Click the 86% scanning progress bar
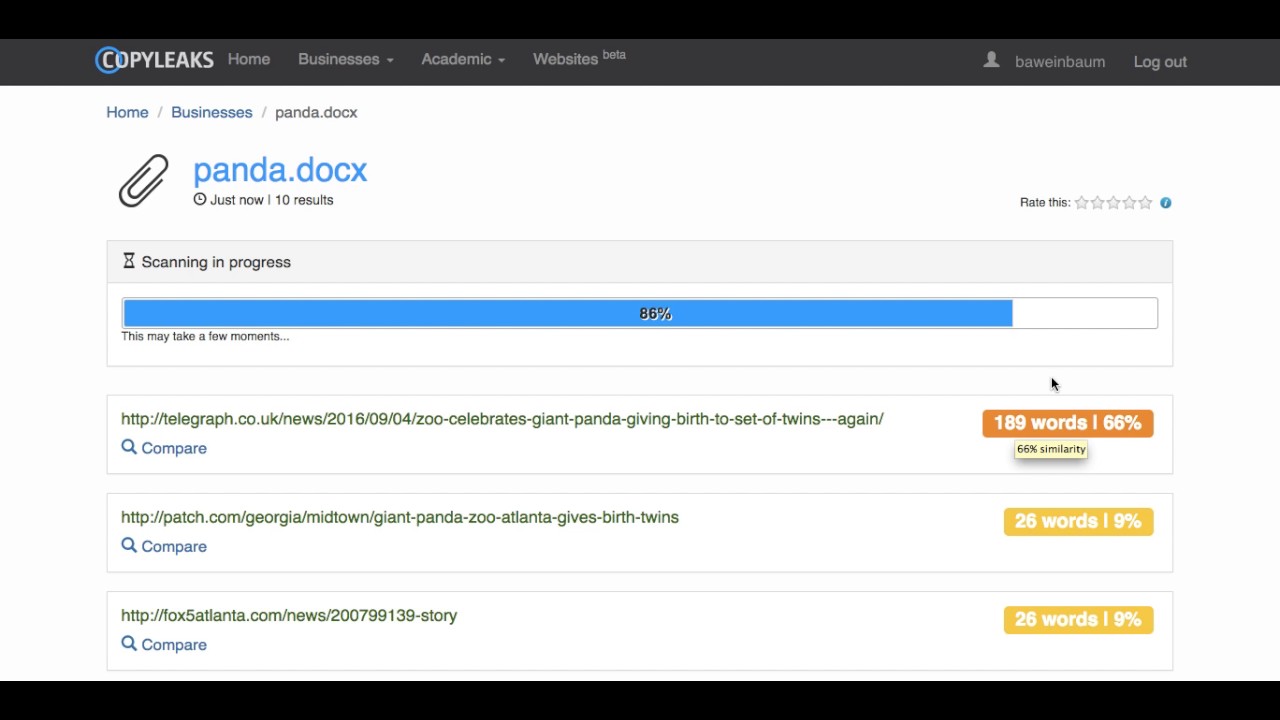 point(640,313)
